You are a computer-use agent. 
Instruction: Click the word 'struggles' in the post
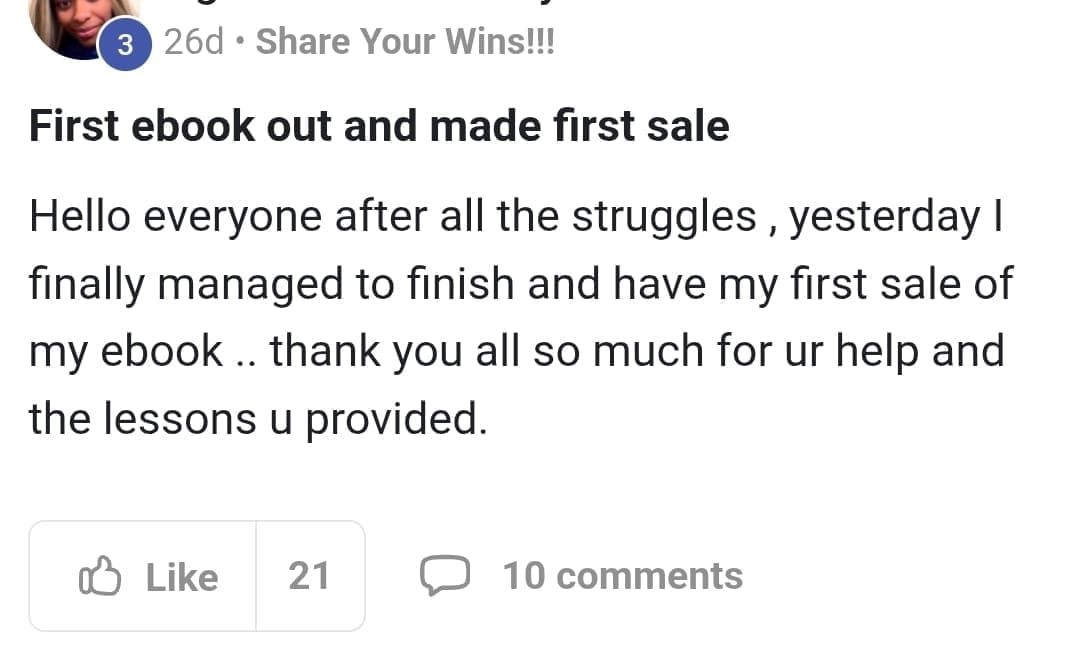coord(664,216)
